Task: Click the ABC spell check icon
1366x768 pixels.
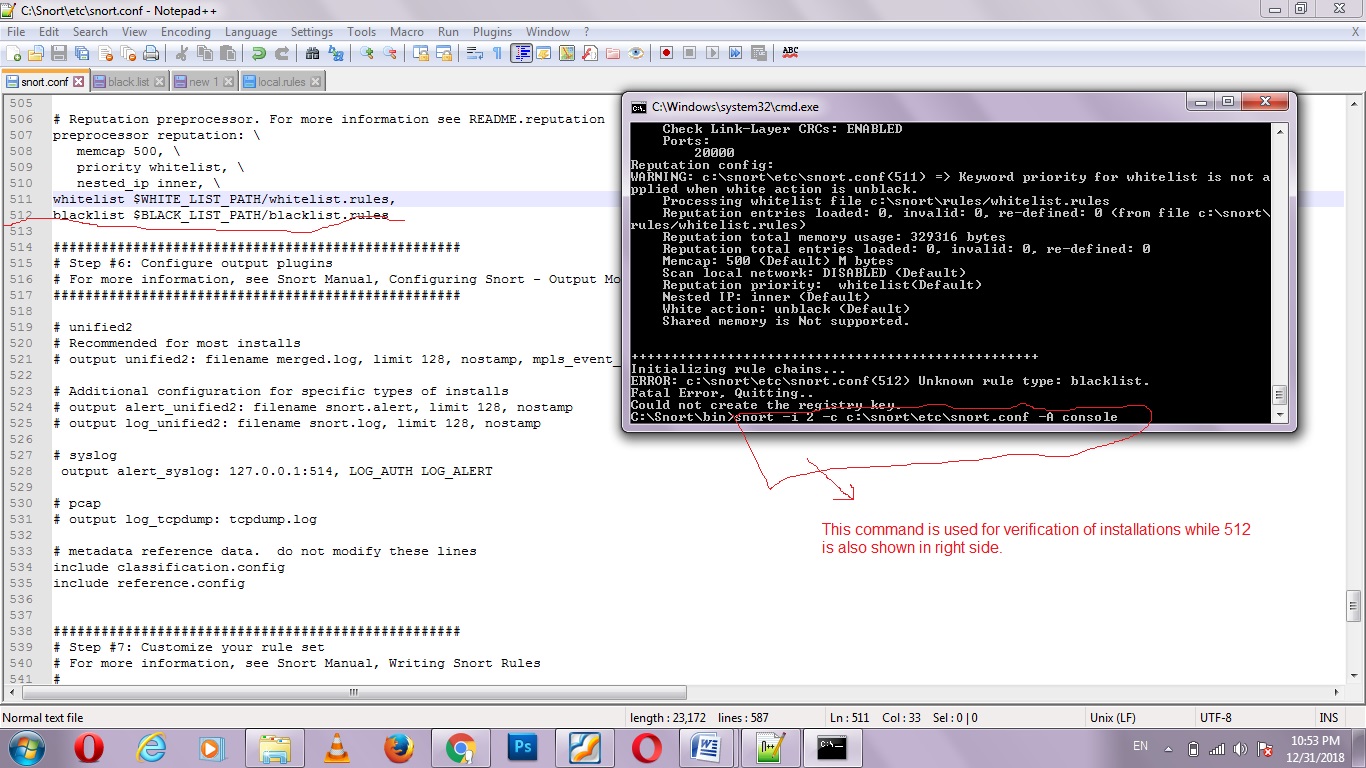Action: [x=790, y=53]
